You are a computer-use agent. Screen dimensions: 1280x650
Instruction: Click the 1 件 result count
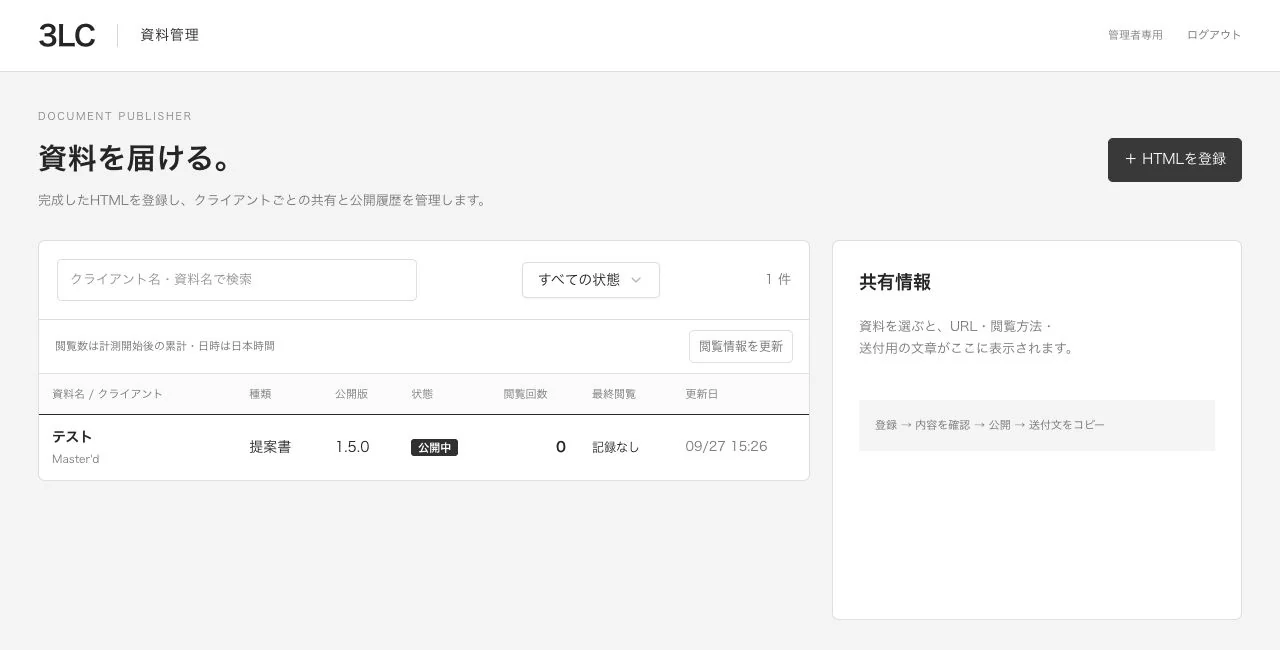pos(778,280)
